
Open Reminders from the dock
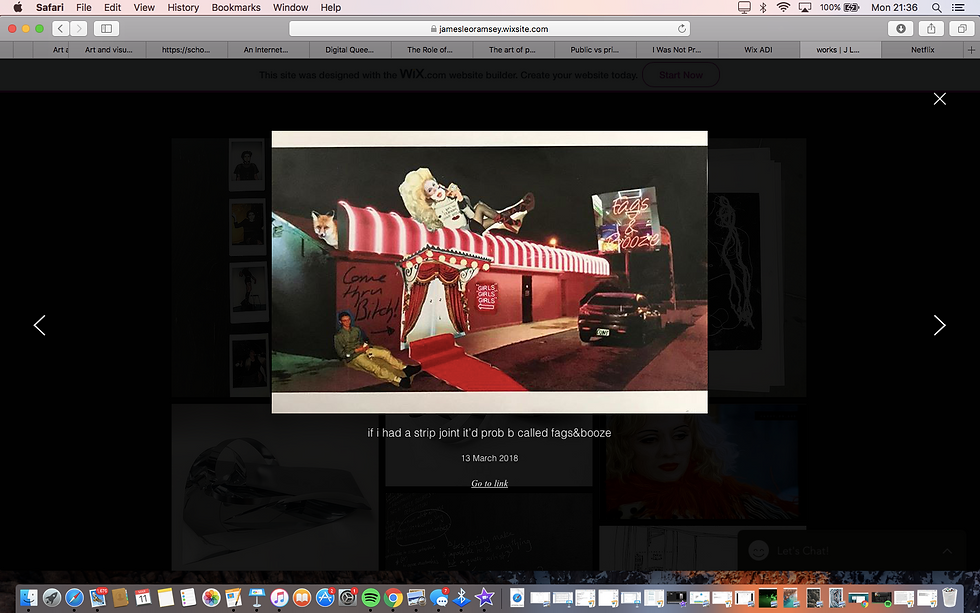[188, 598]
